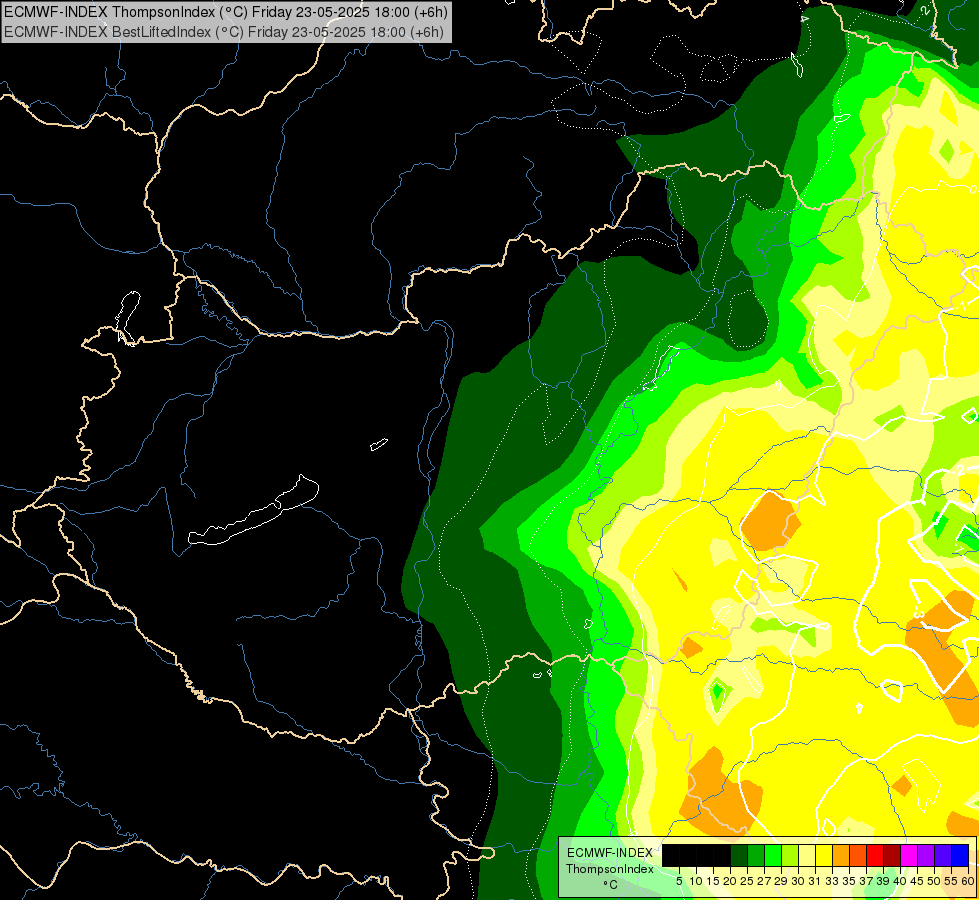Click the legend scale value 60
Viewport: 979px width, 900px height.
pyautogui.click(x=968, y=881)
